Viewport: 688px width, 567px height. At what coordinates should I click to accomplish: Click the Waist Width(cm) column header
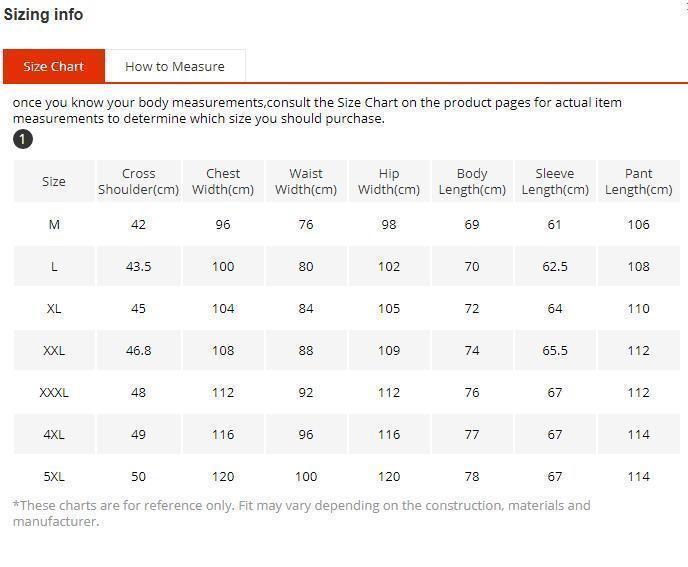[306, 181]
